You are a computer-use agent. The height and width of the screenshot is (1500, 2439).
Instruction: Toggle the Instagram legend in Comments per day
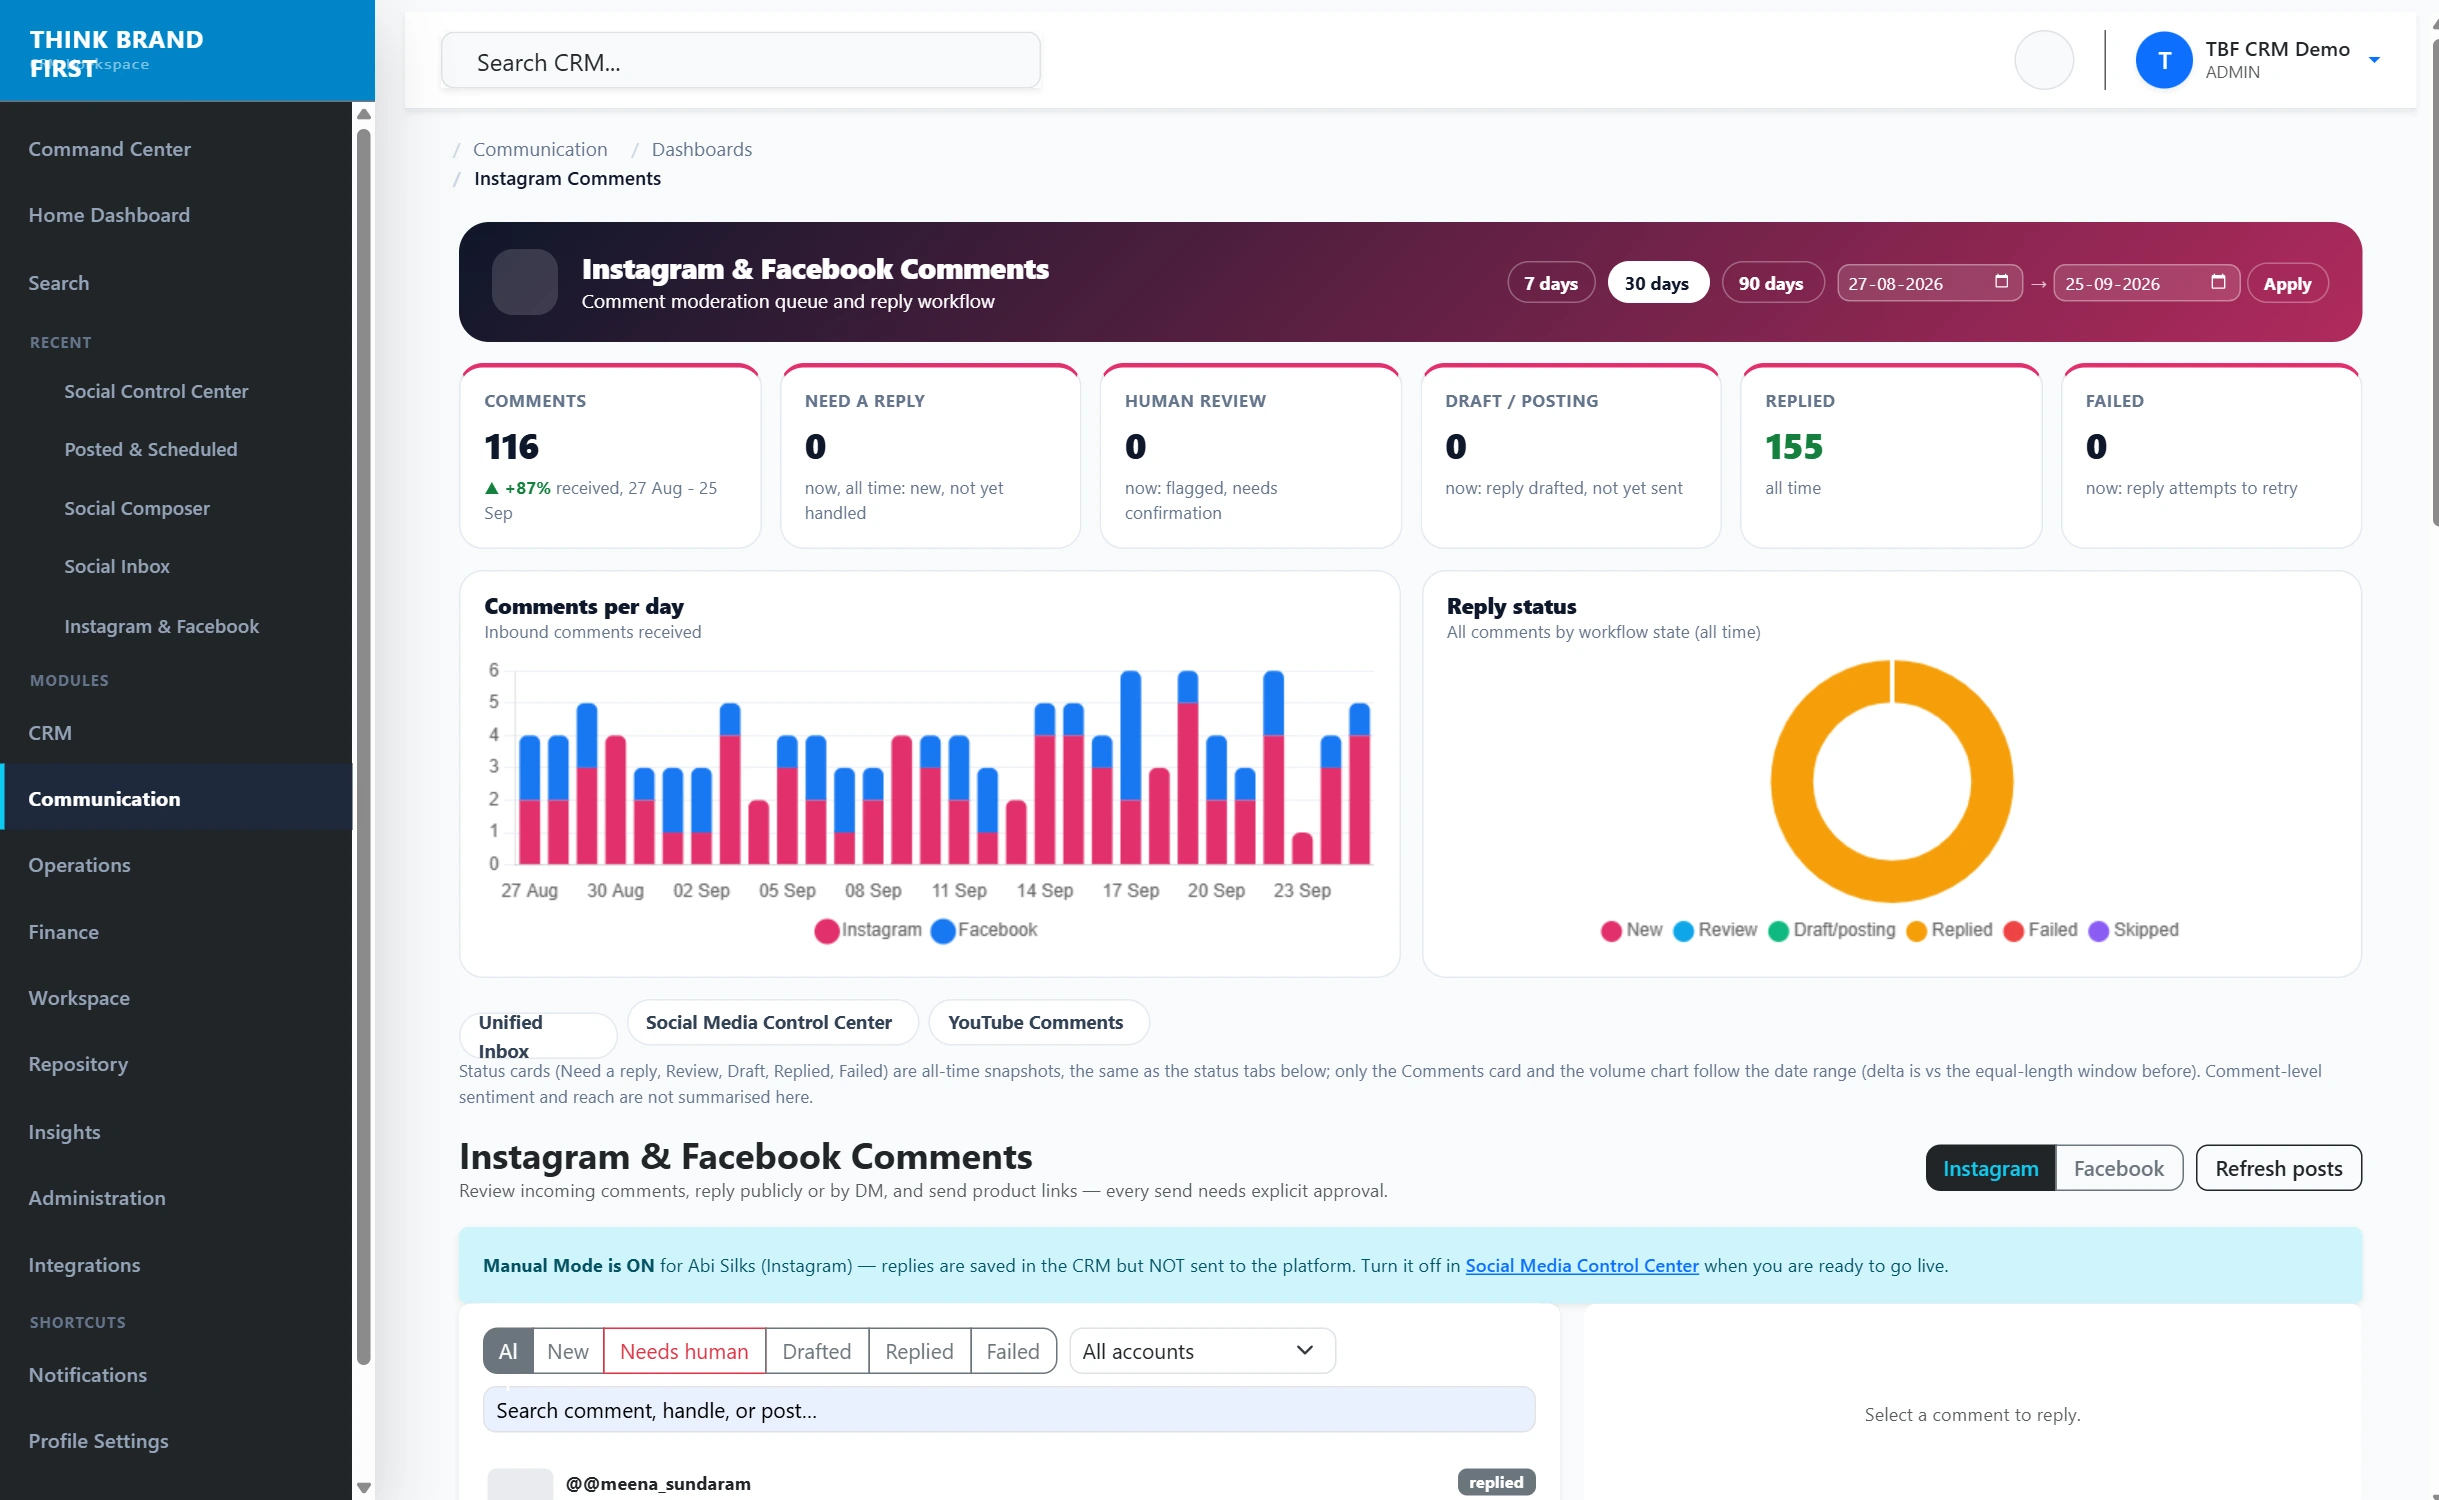(868, 930)
